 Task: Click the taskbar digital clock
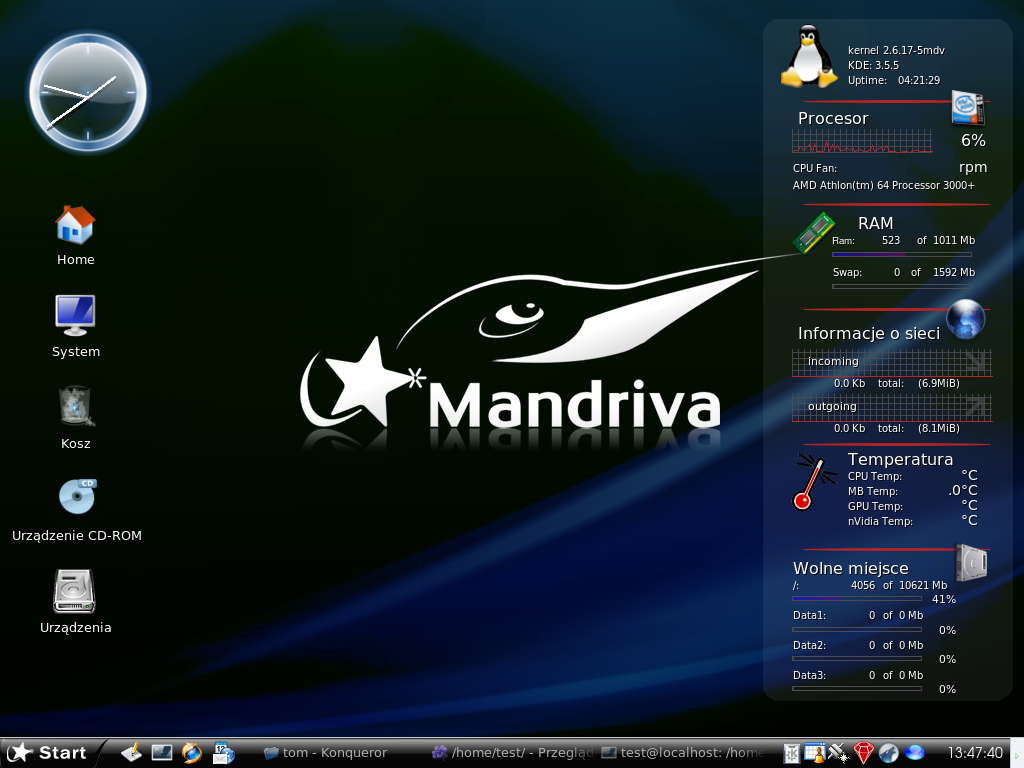point(974,753)
